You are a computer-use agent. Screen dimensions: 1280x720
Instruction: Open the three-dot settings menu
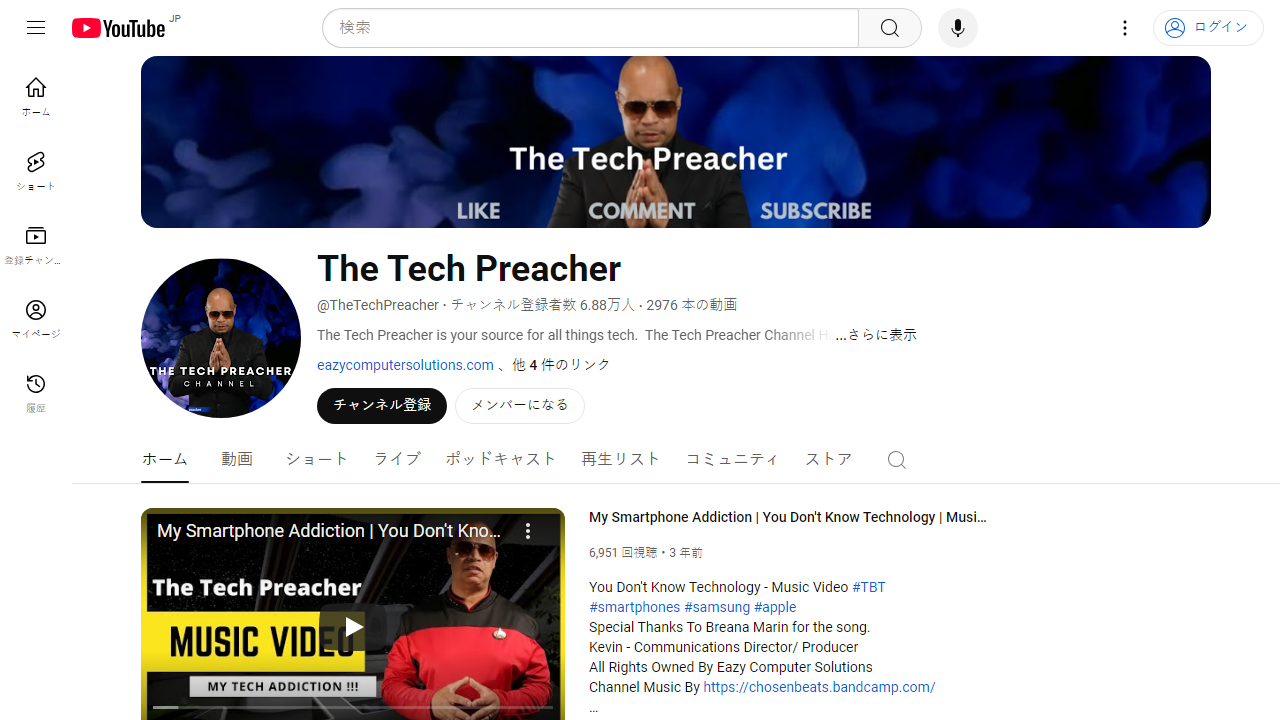coord(1125,28)
